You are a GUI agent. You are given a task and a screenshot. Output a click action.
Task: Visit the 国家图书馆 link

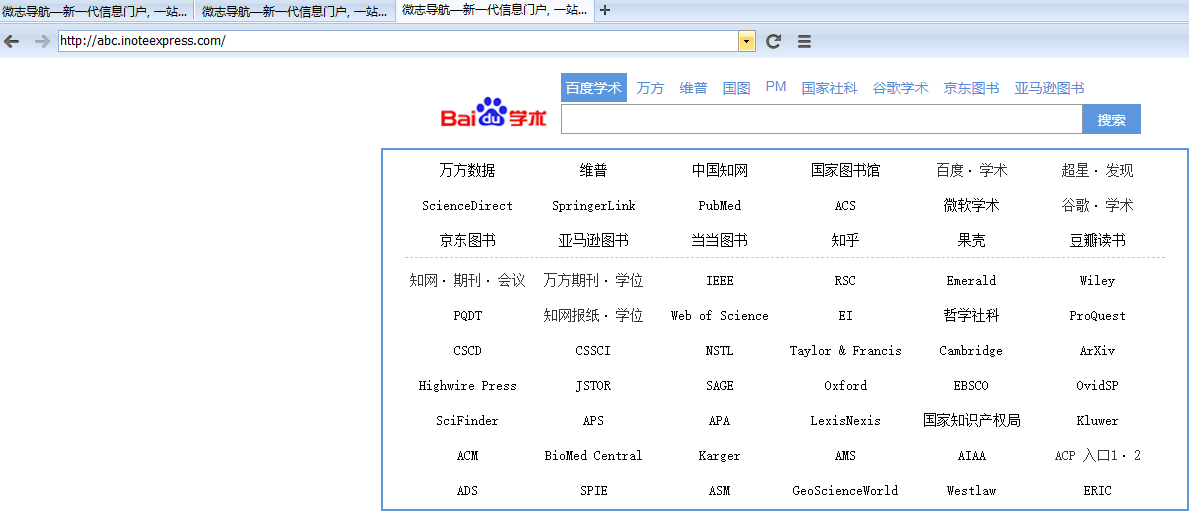point(845,171)
